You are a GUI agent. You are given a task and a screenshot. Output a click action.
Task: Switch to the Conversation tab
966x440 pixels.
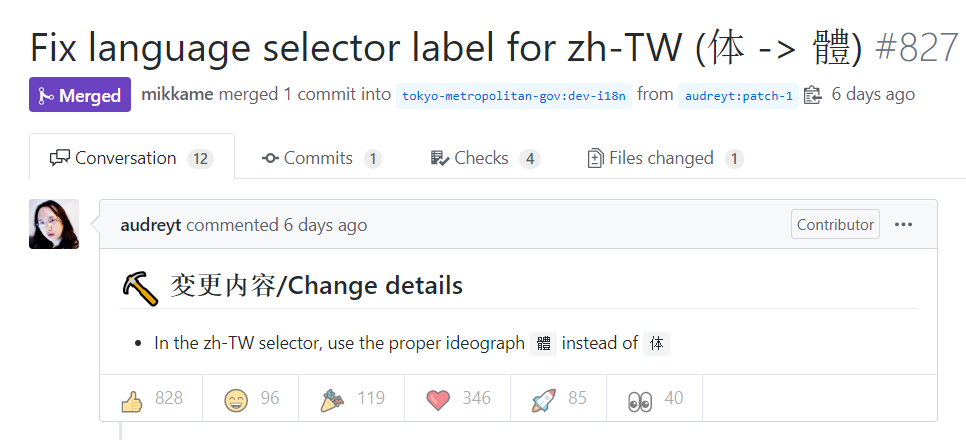pyautogui.click(x=132, y=158)
